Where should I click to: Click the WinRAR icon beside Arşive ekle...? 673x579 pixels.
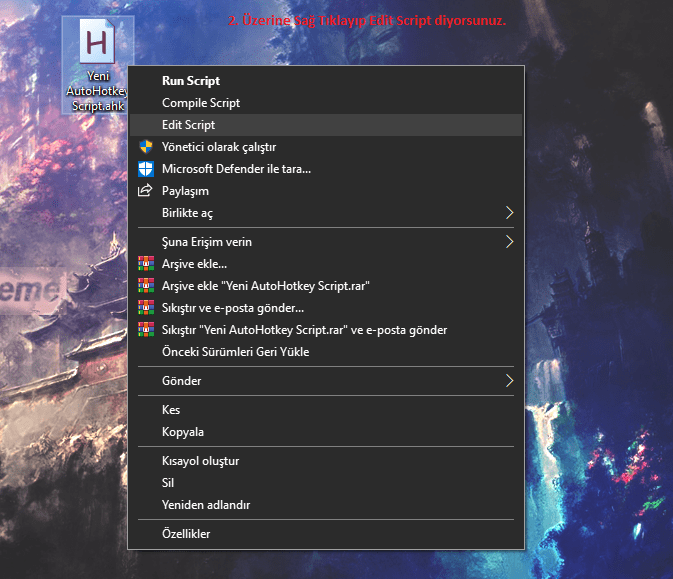(x=146, y=264)
